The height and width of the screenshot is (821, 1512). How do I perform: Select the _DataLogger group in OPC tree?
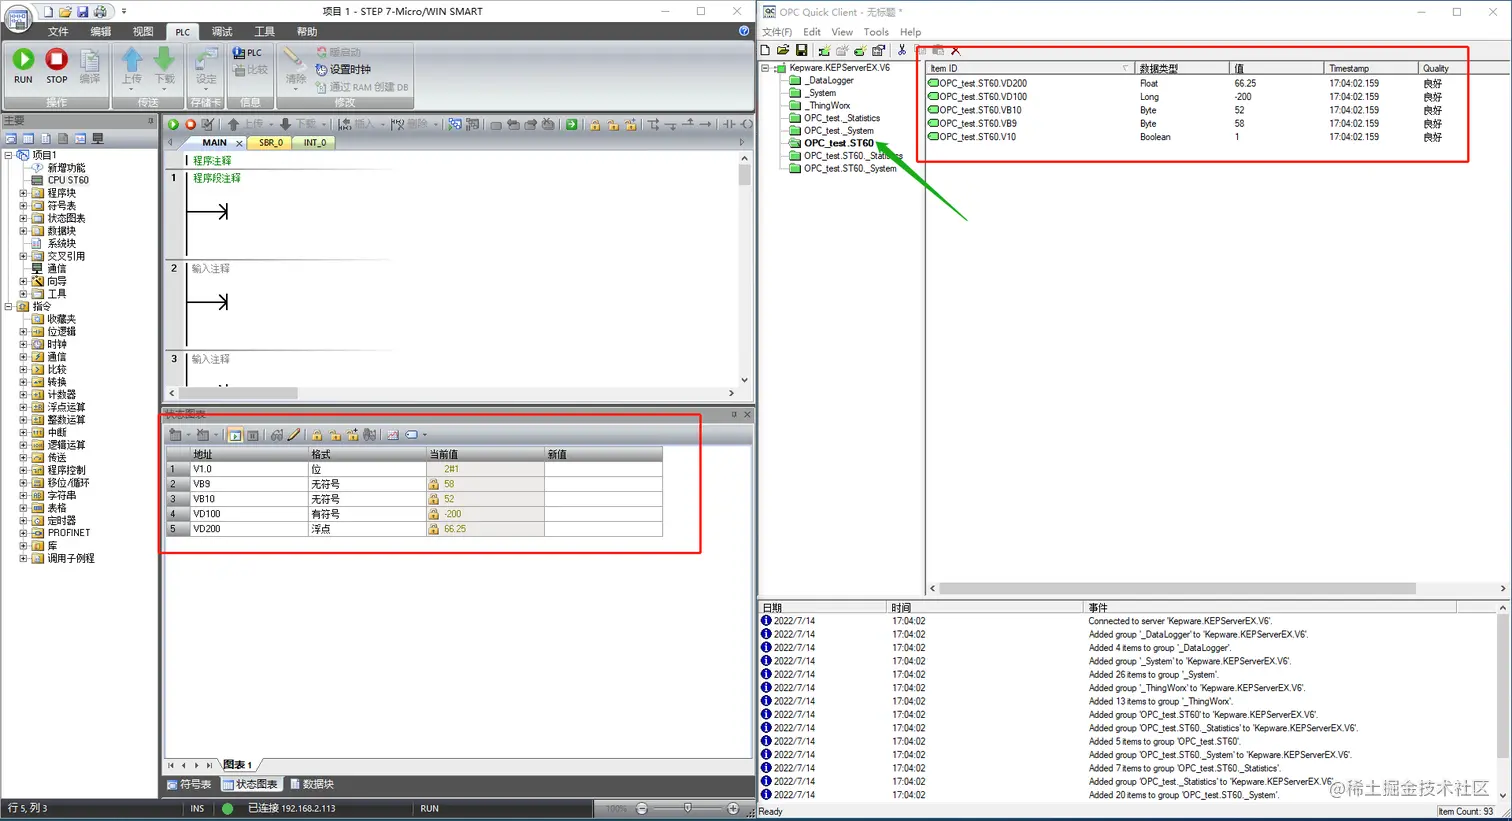coord(830,81)
